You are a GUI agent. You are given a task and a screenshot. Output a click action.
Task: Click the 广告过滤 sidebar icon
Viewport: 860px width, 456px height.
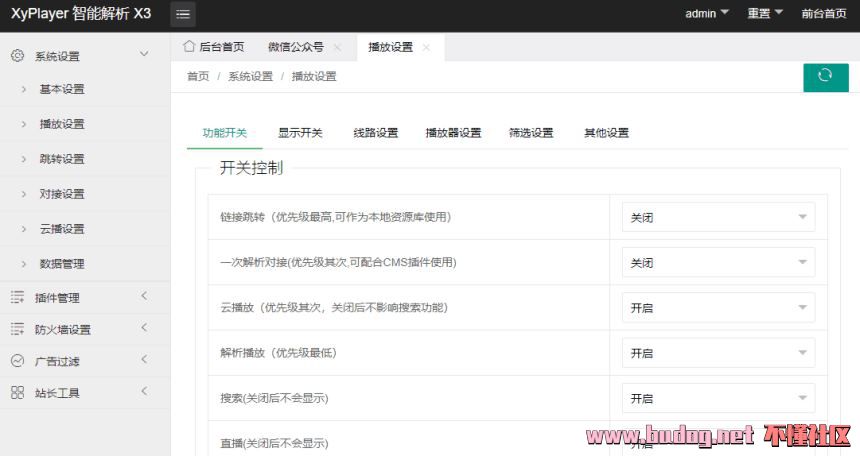(x=17, y=361)
